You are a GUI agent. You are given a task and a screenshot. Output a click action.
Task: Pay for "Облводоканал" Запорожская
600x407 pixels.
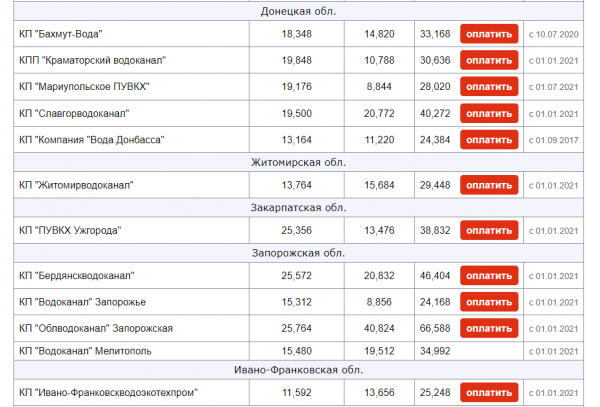click(x=489, y=328)
